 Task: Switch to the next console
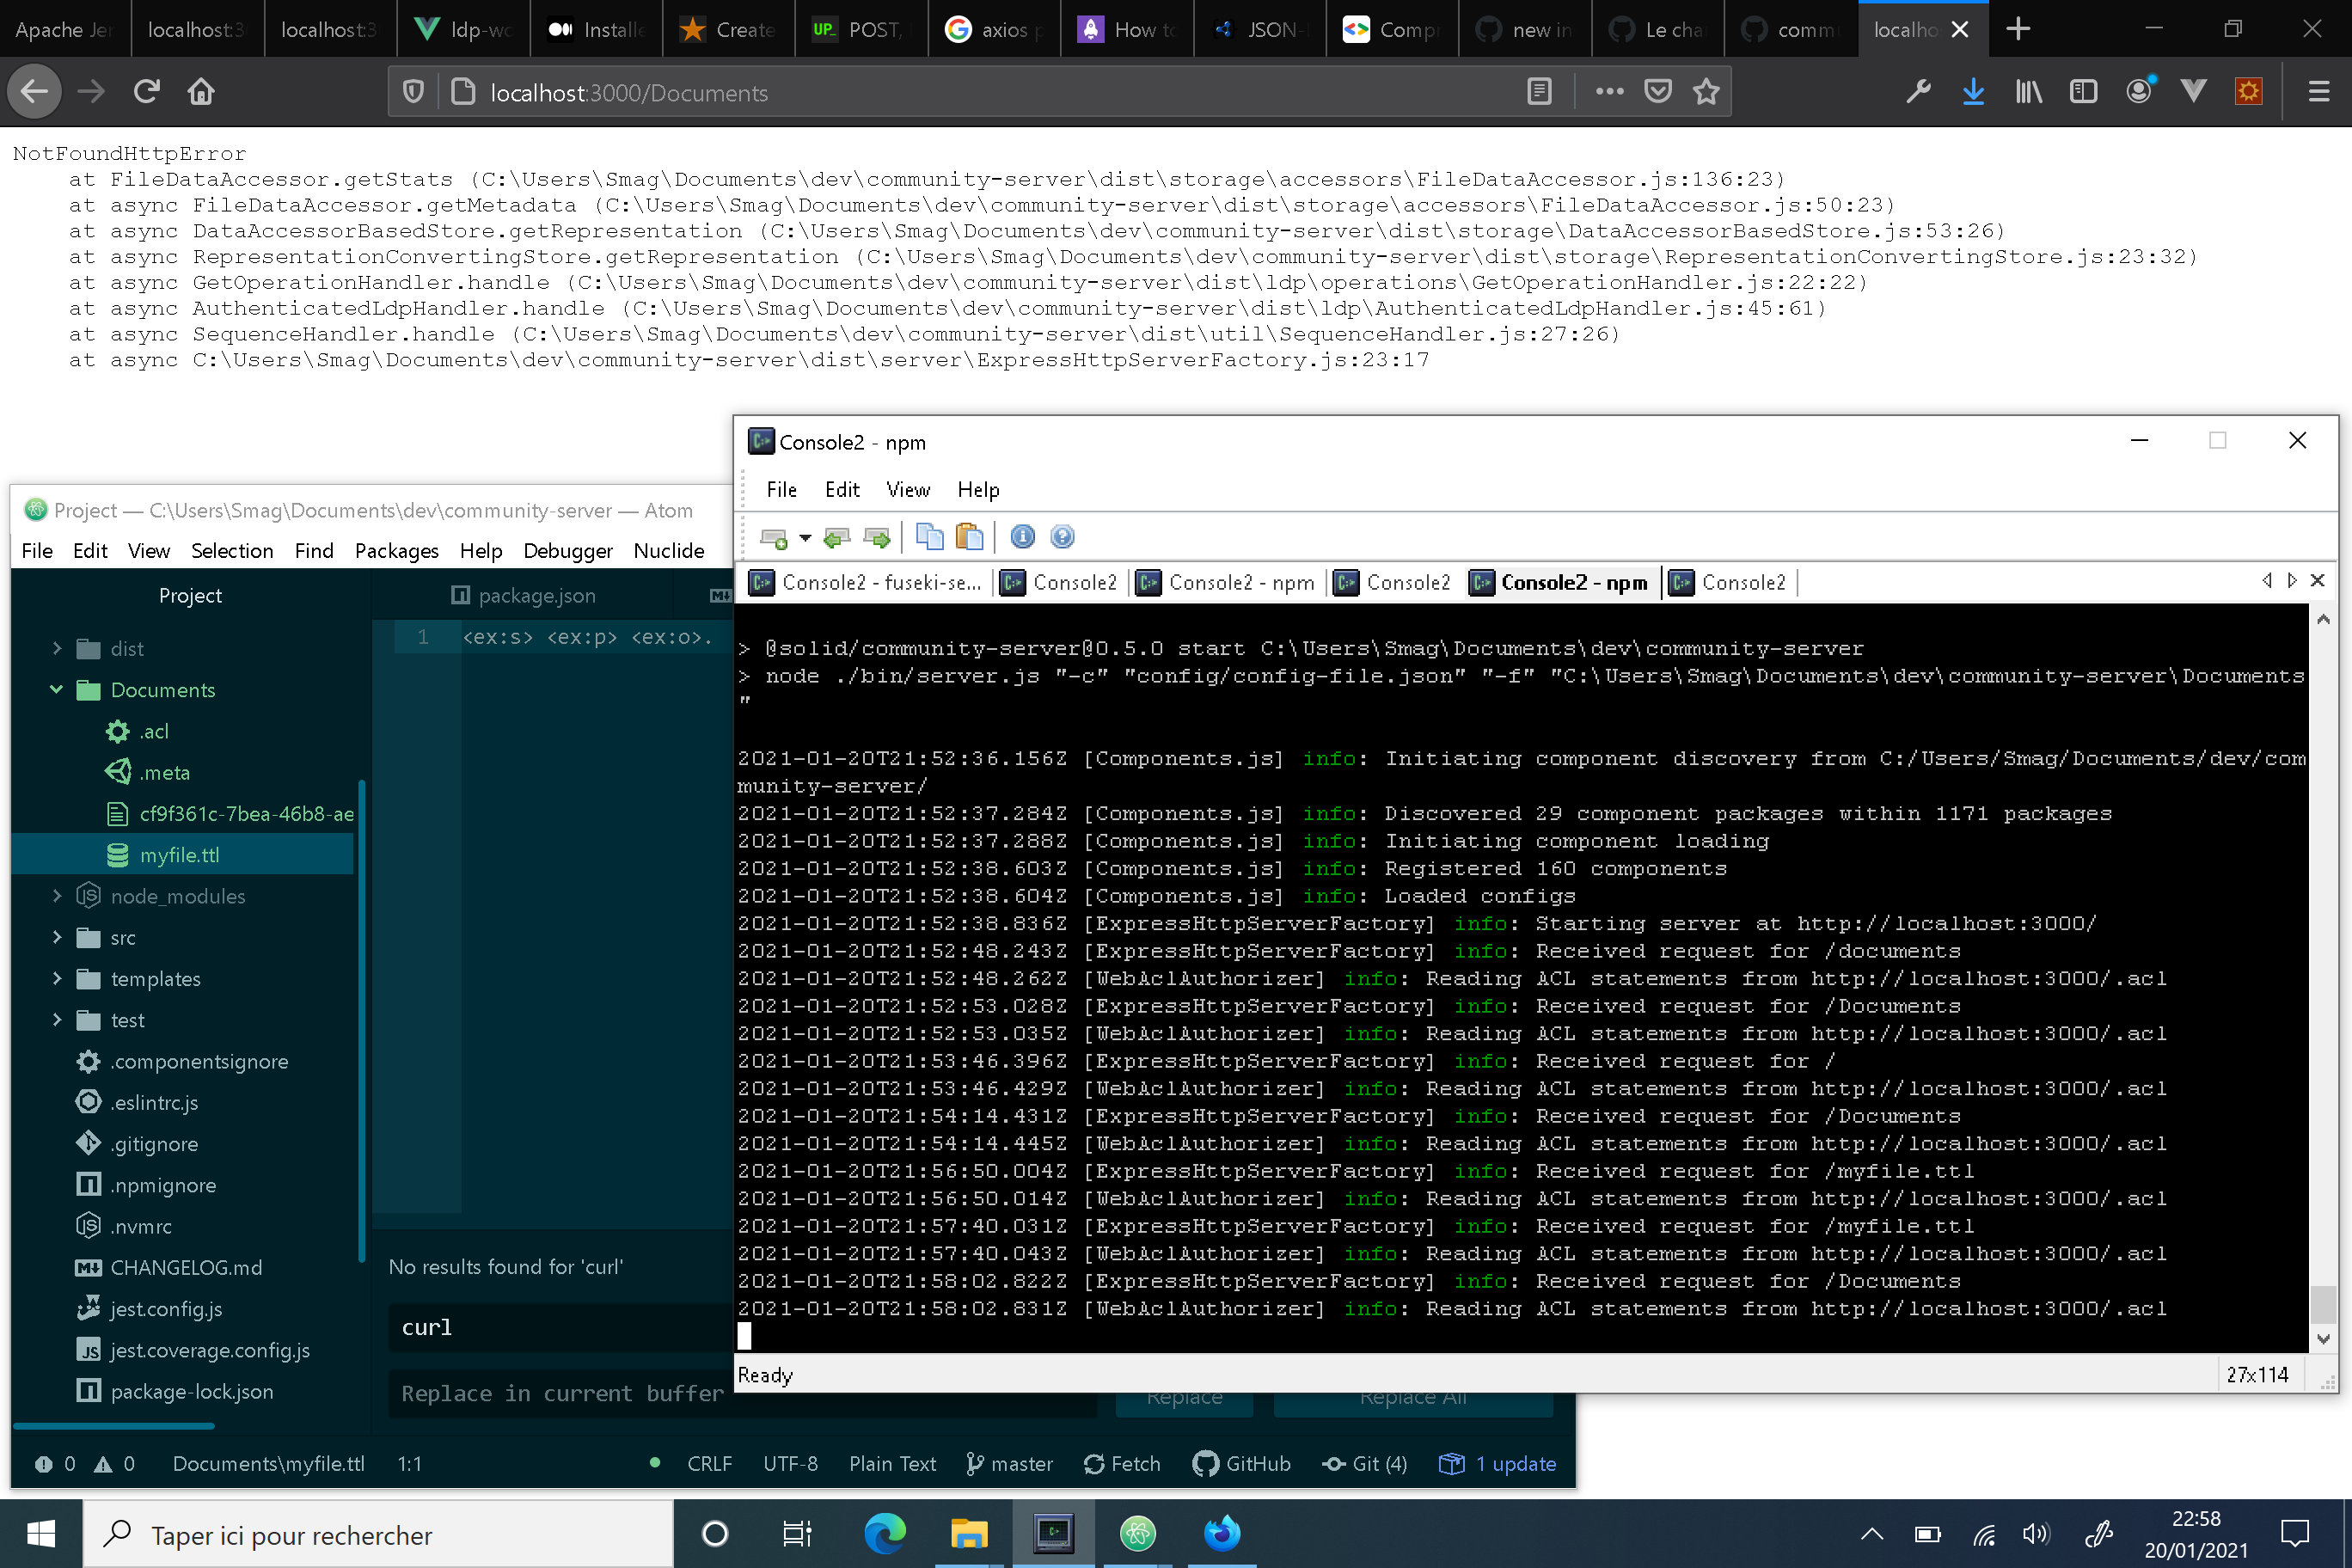coord(878,537)
